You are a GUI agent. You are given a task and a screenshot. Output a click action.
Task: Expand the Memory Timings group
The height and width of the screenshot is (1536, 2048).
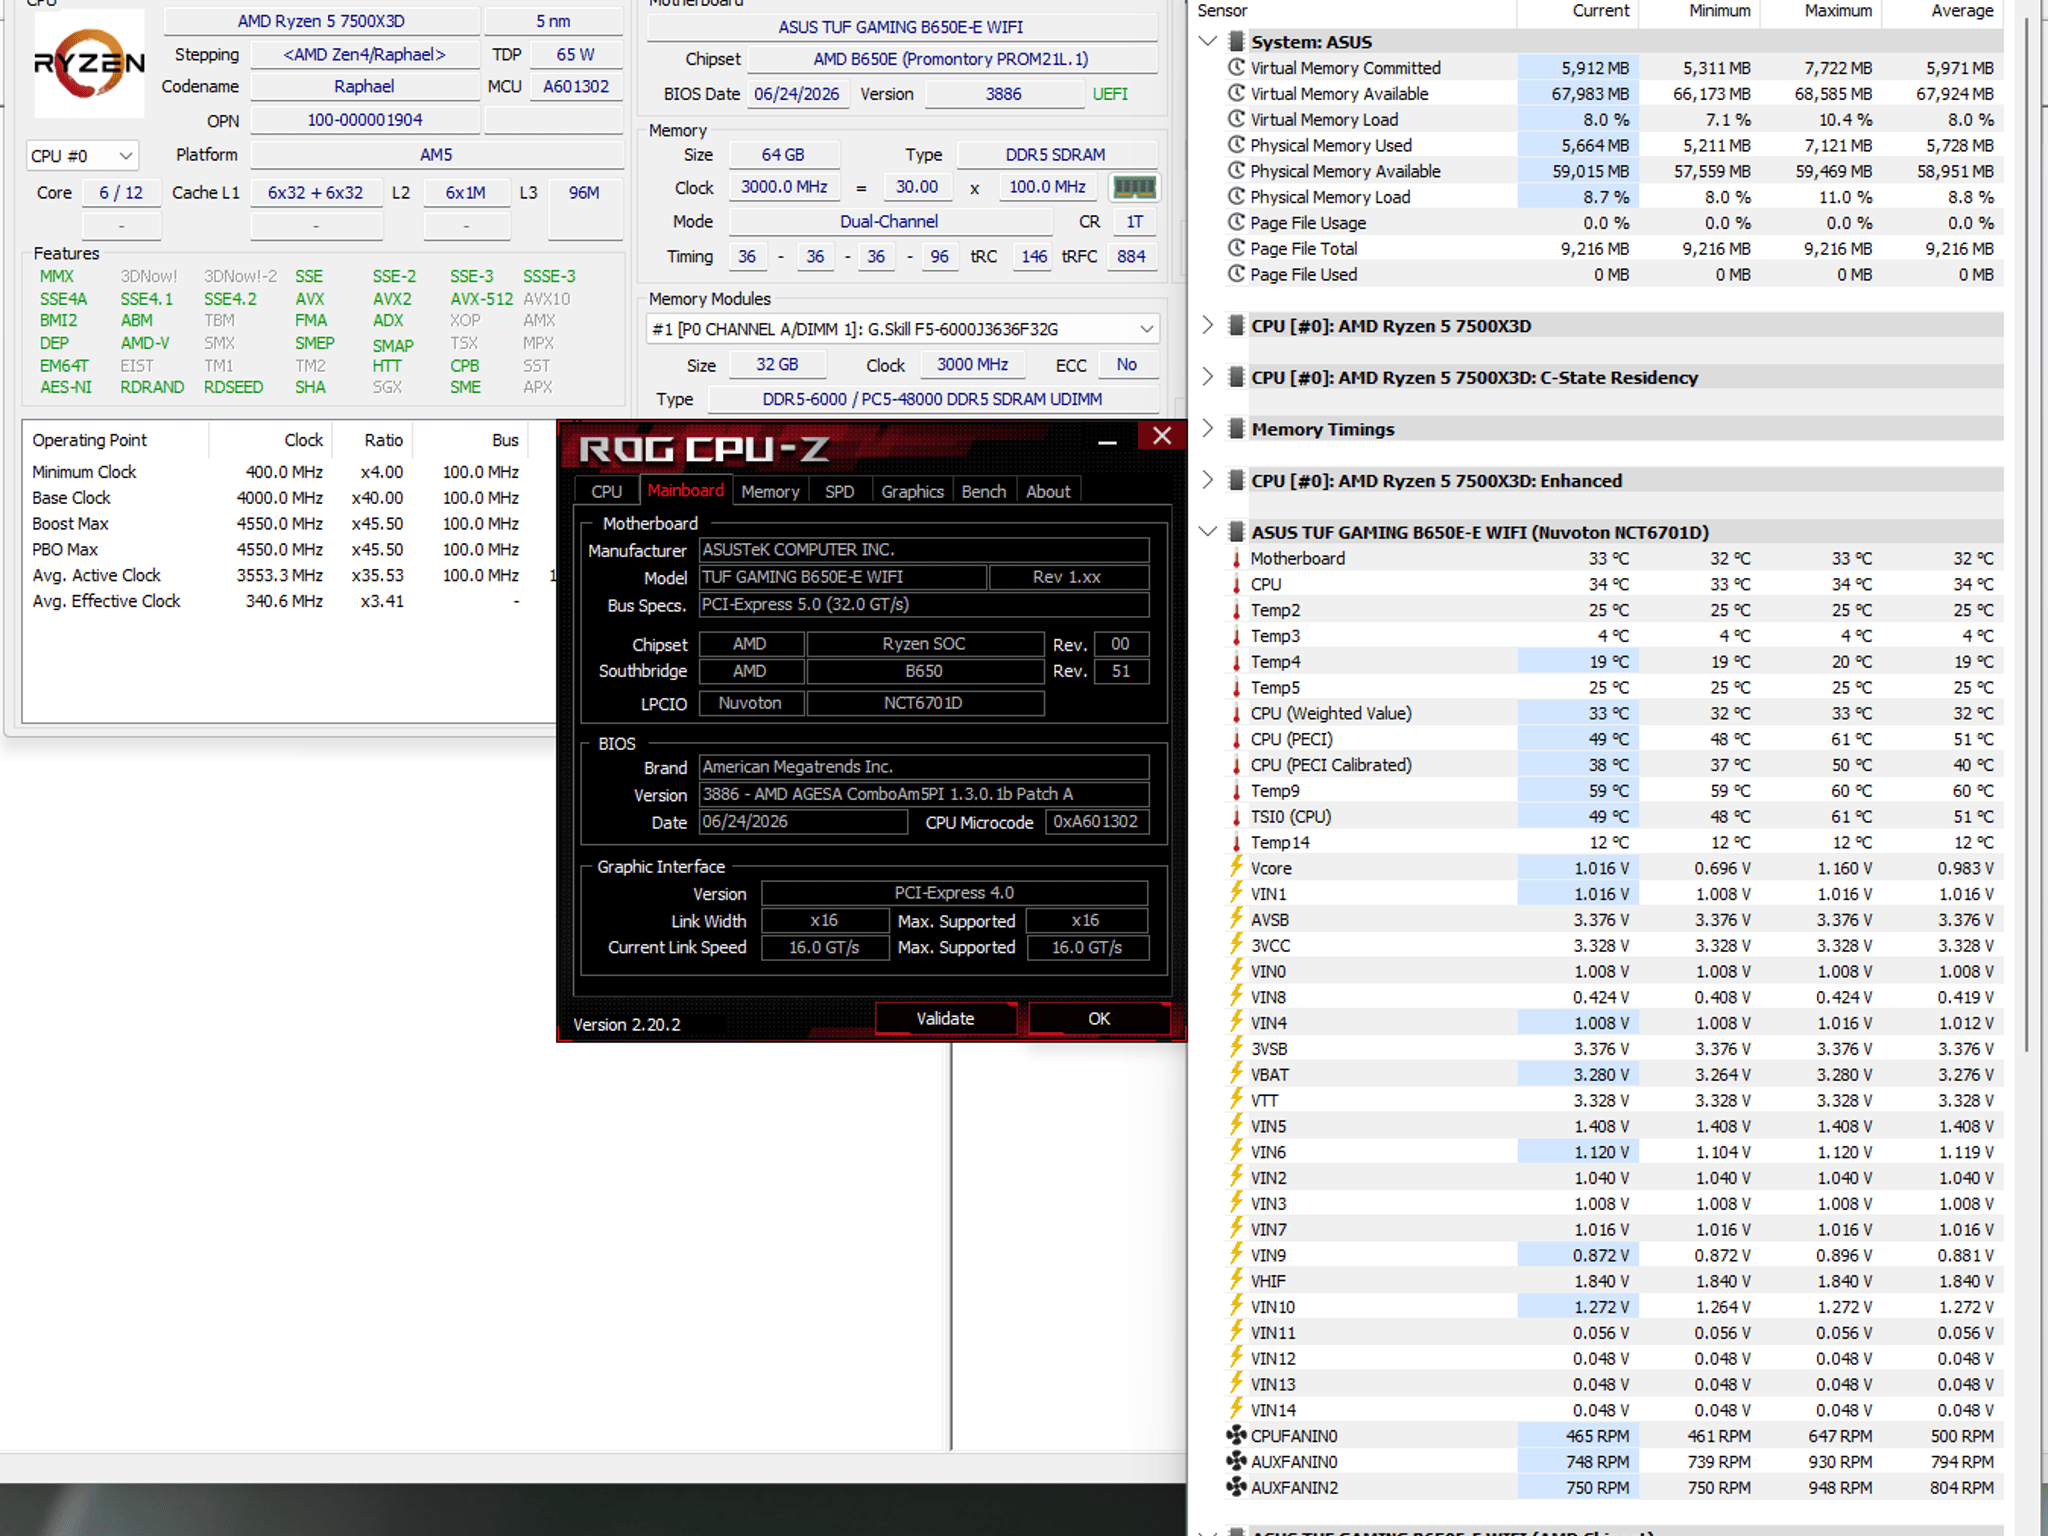pyautogui.click(x=1207, y=428)
